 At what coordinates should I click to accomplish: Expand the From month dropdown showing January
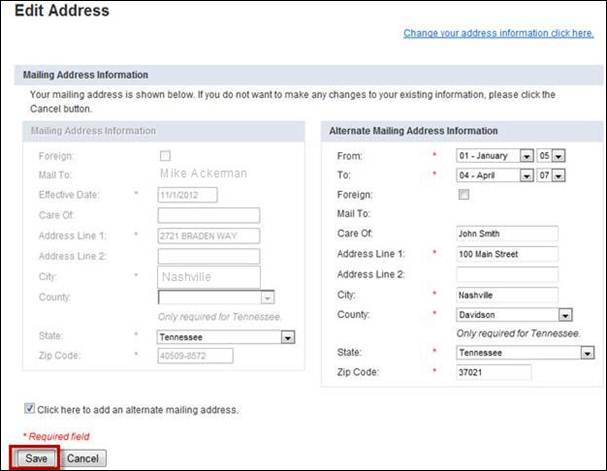point(495,156)
